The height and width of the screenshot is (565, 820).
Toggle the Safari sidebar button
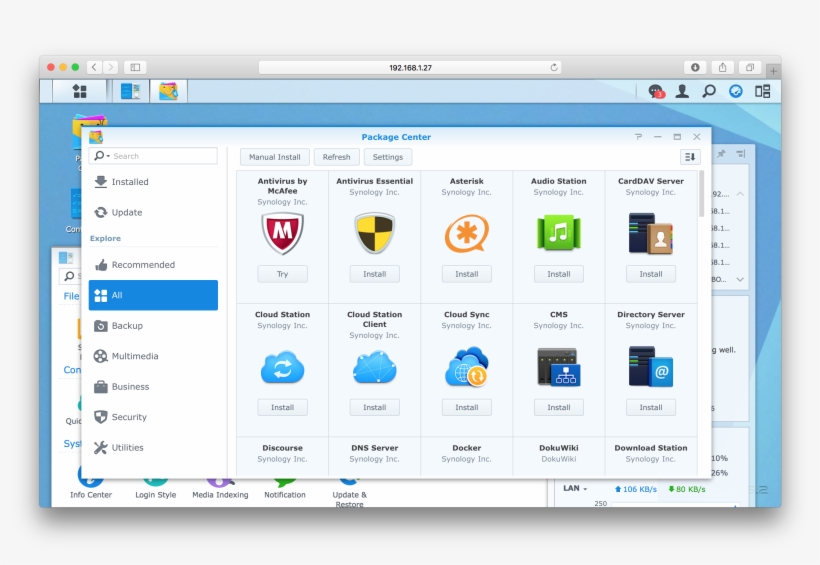pos(135,67)
